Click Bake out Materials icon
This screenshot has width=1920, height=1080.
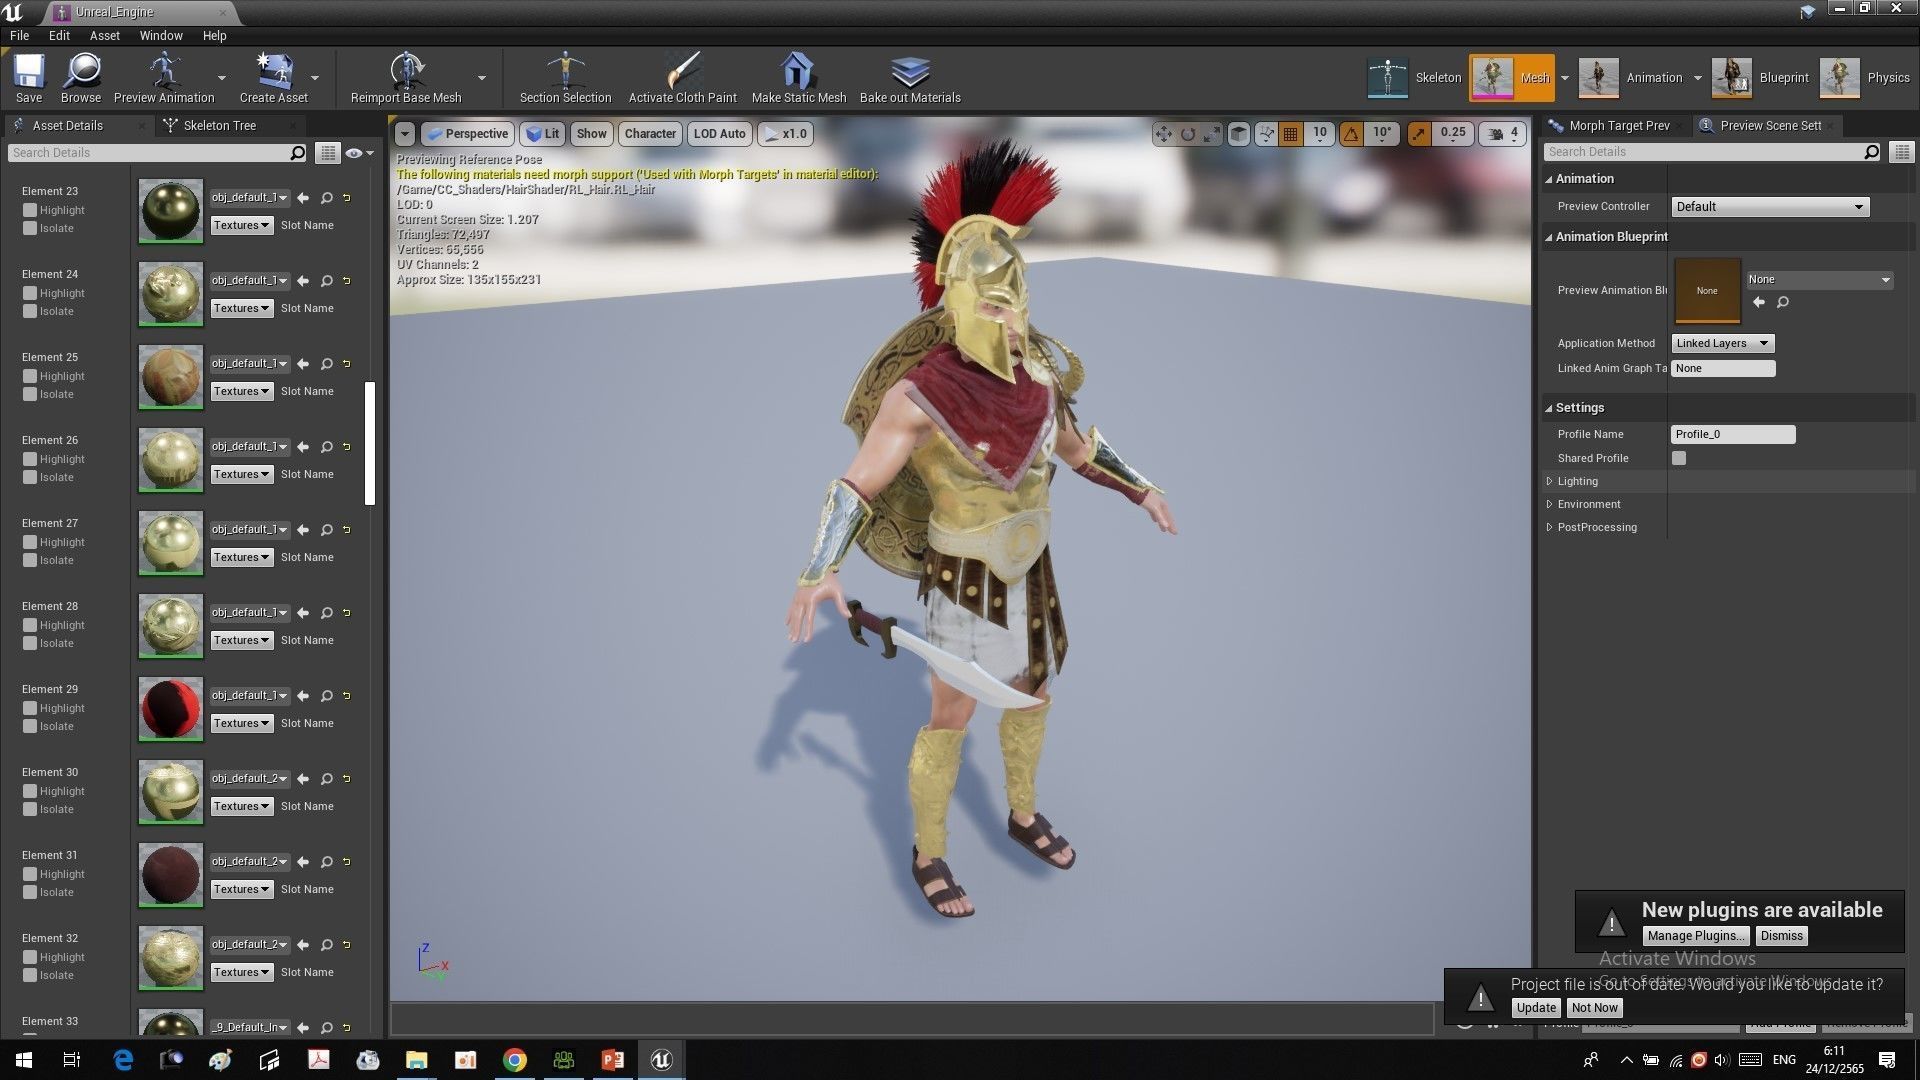pos(910,77)
